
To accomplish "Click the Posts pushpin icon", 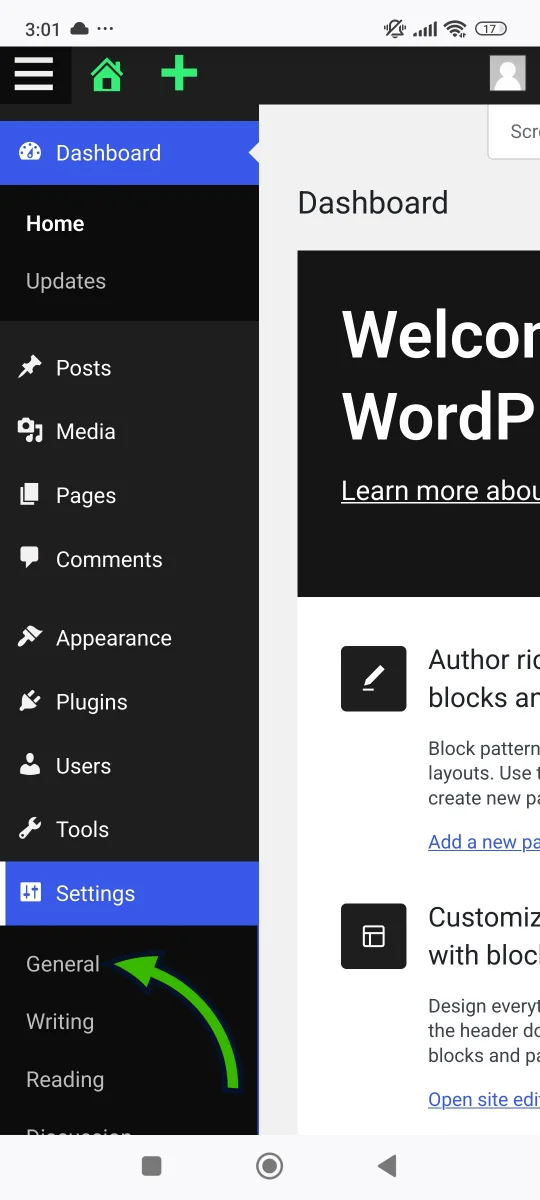I will pos(30,367).
